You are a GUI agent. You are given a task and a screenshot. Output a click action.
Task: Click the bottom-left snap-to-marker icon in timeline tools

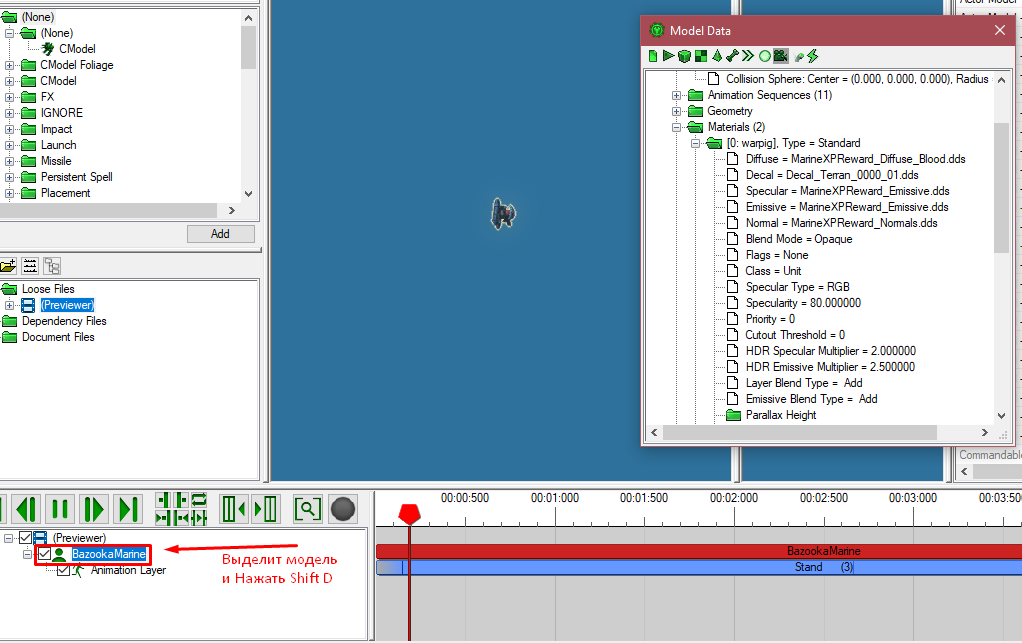tap(163, 518)
